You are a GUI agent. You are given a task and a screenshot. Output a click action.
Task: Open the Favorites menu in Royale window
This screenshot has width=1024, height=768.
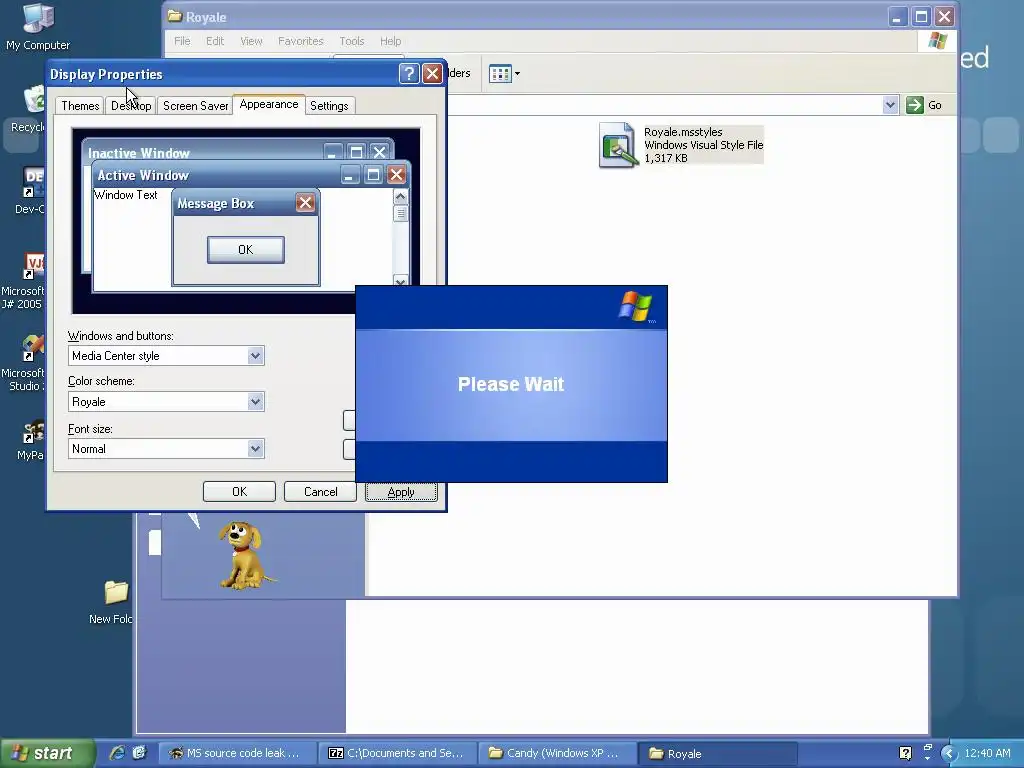(x=300, y=41)
